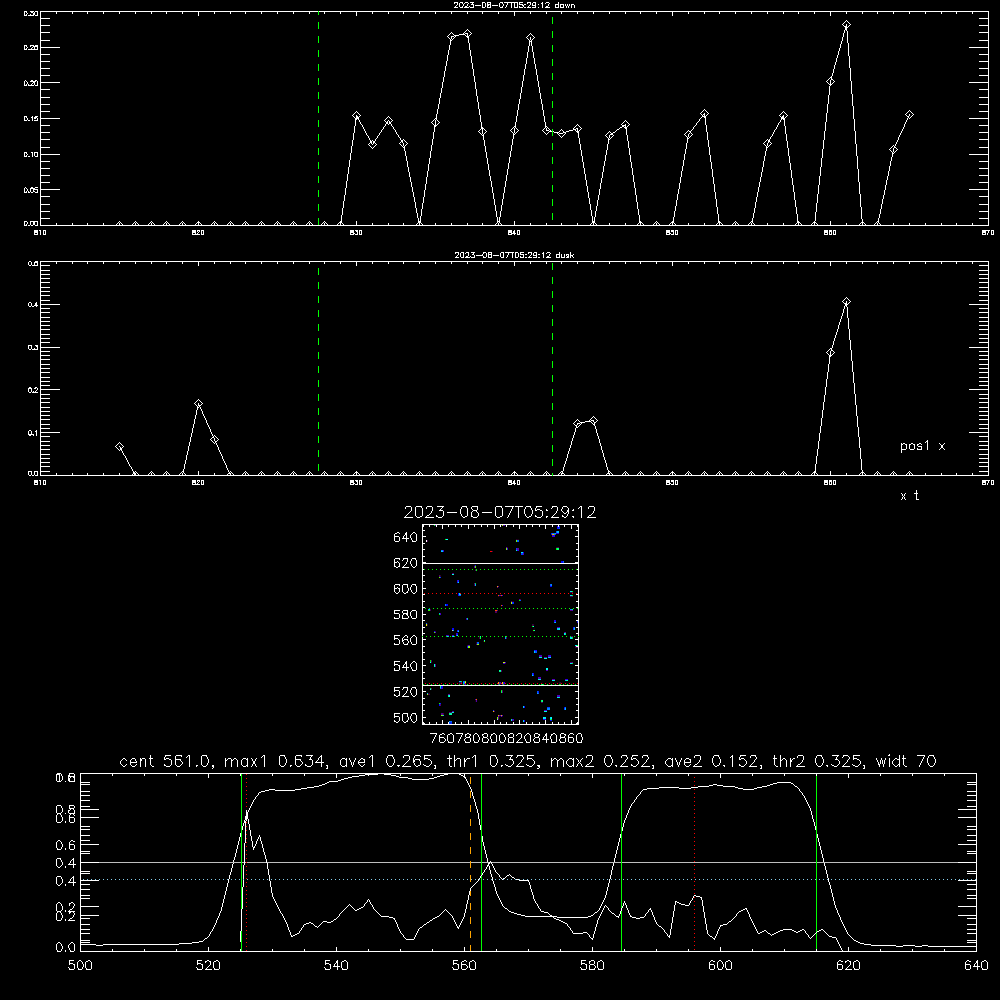Click the 'pos1 x' label
Screen dimensions: 1000x1000
pyautogui.click(x=922, y=446)
